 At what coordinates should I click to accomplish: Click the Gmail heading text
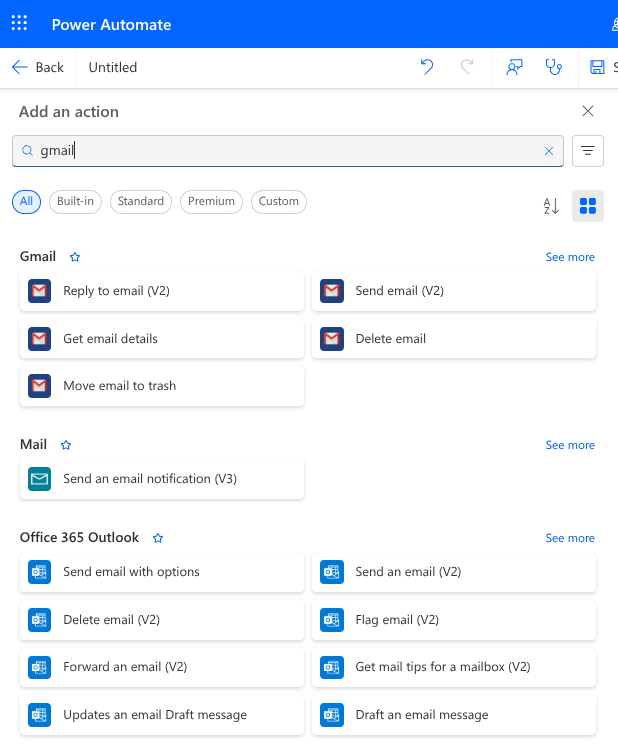(38, 256)
